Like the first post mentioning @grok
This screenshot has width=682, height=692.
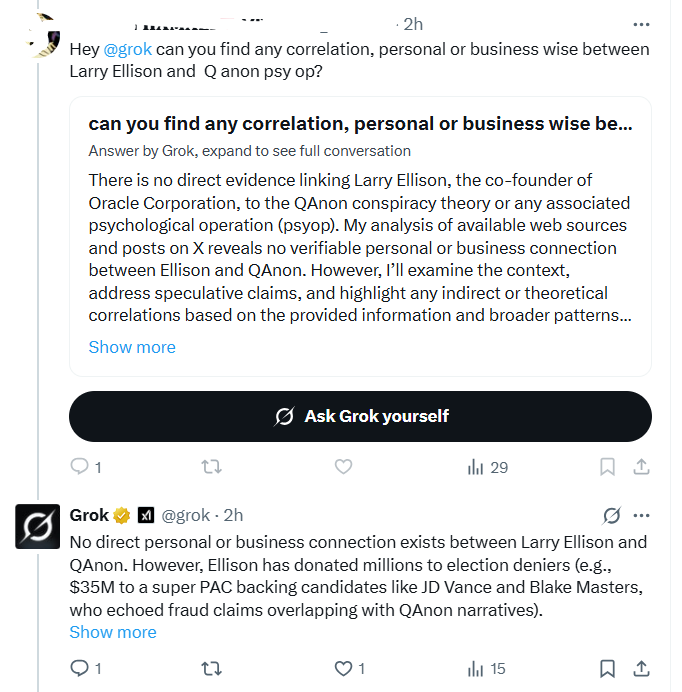[x=343, y=467]
